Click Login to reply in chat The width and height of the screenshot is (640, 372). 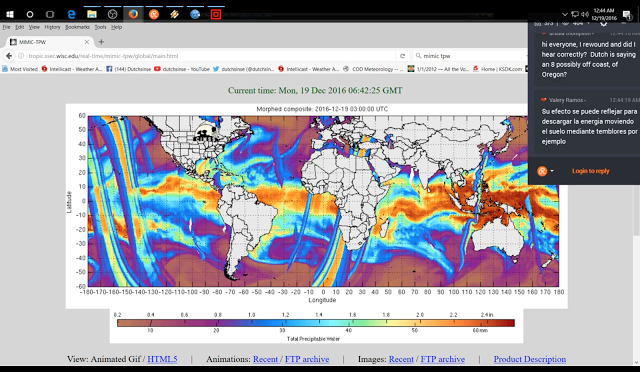coord(591,171)
